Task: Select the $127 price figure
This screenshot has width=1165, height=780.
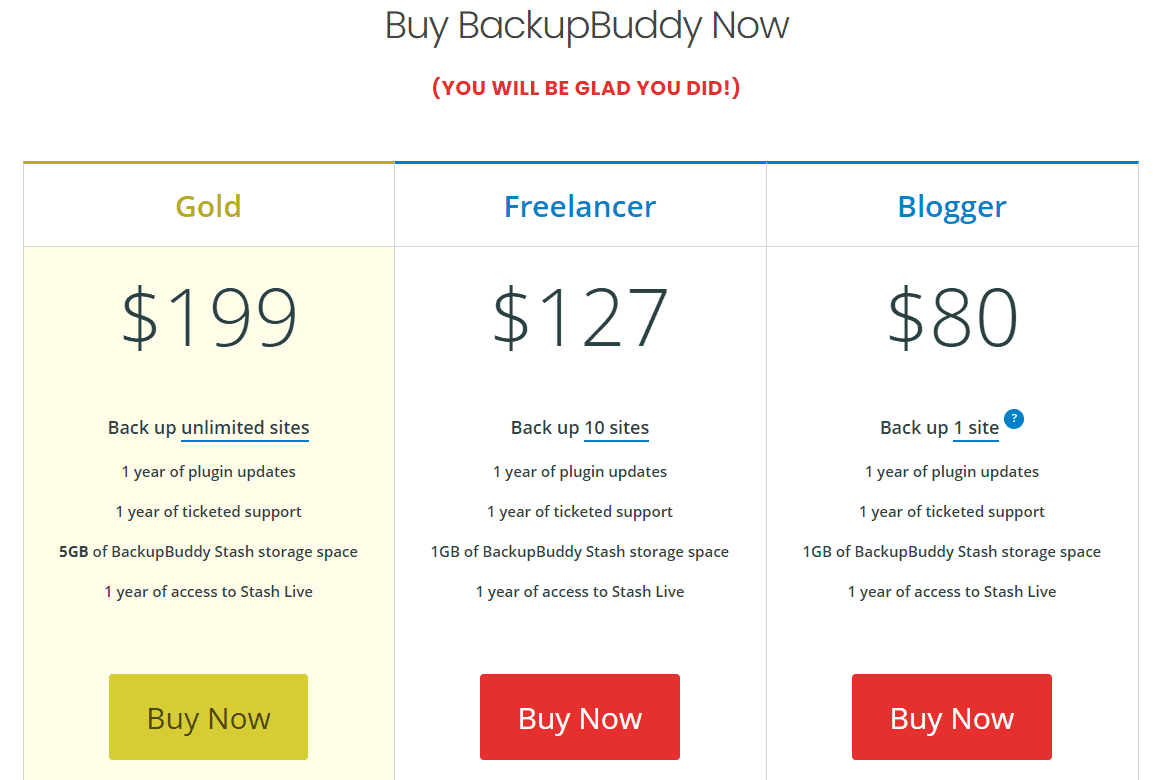Action: 580,318
